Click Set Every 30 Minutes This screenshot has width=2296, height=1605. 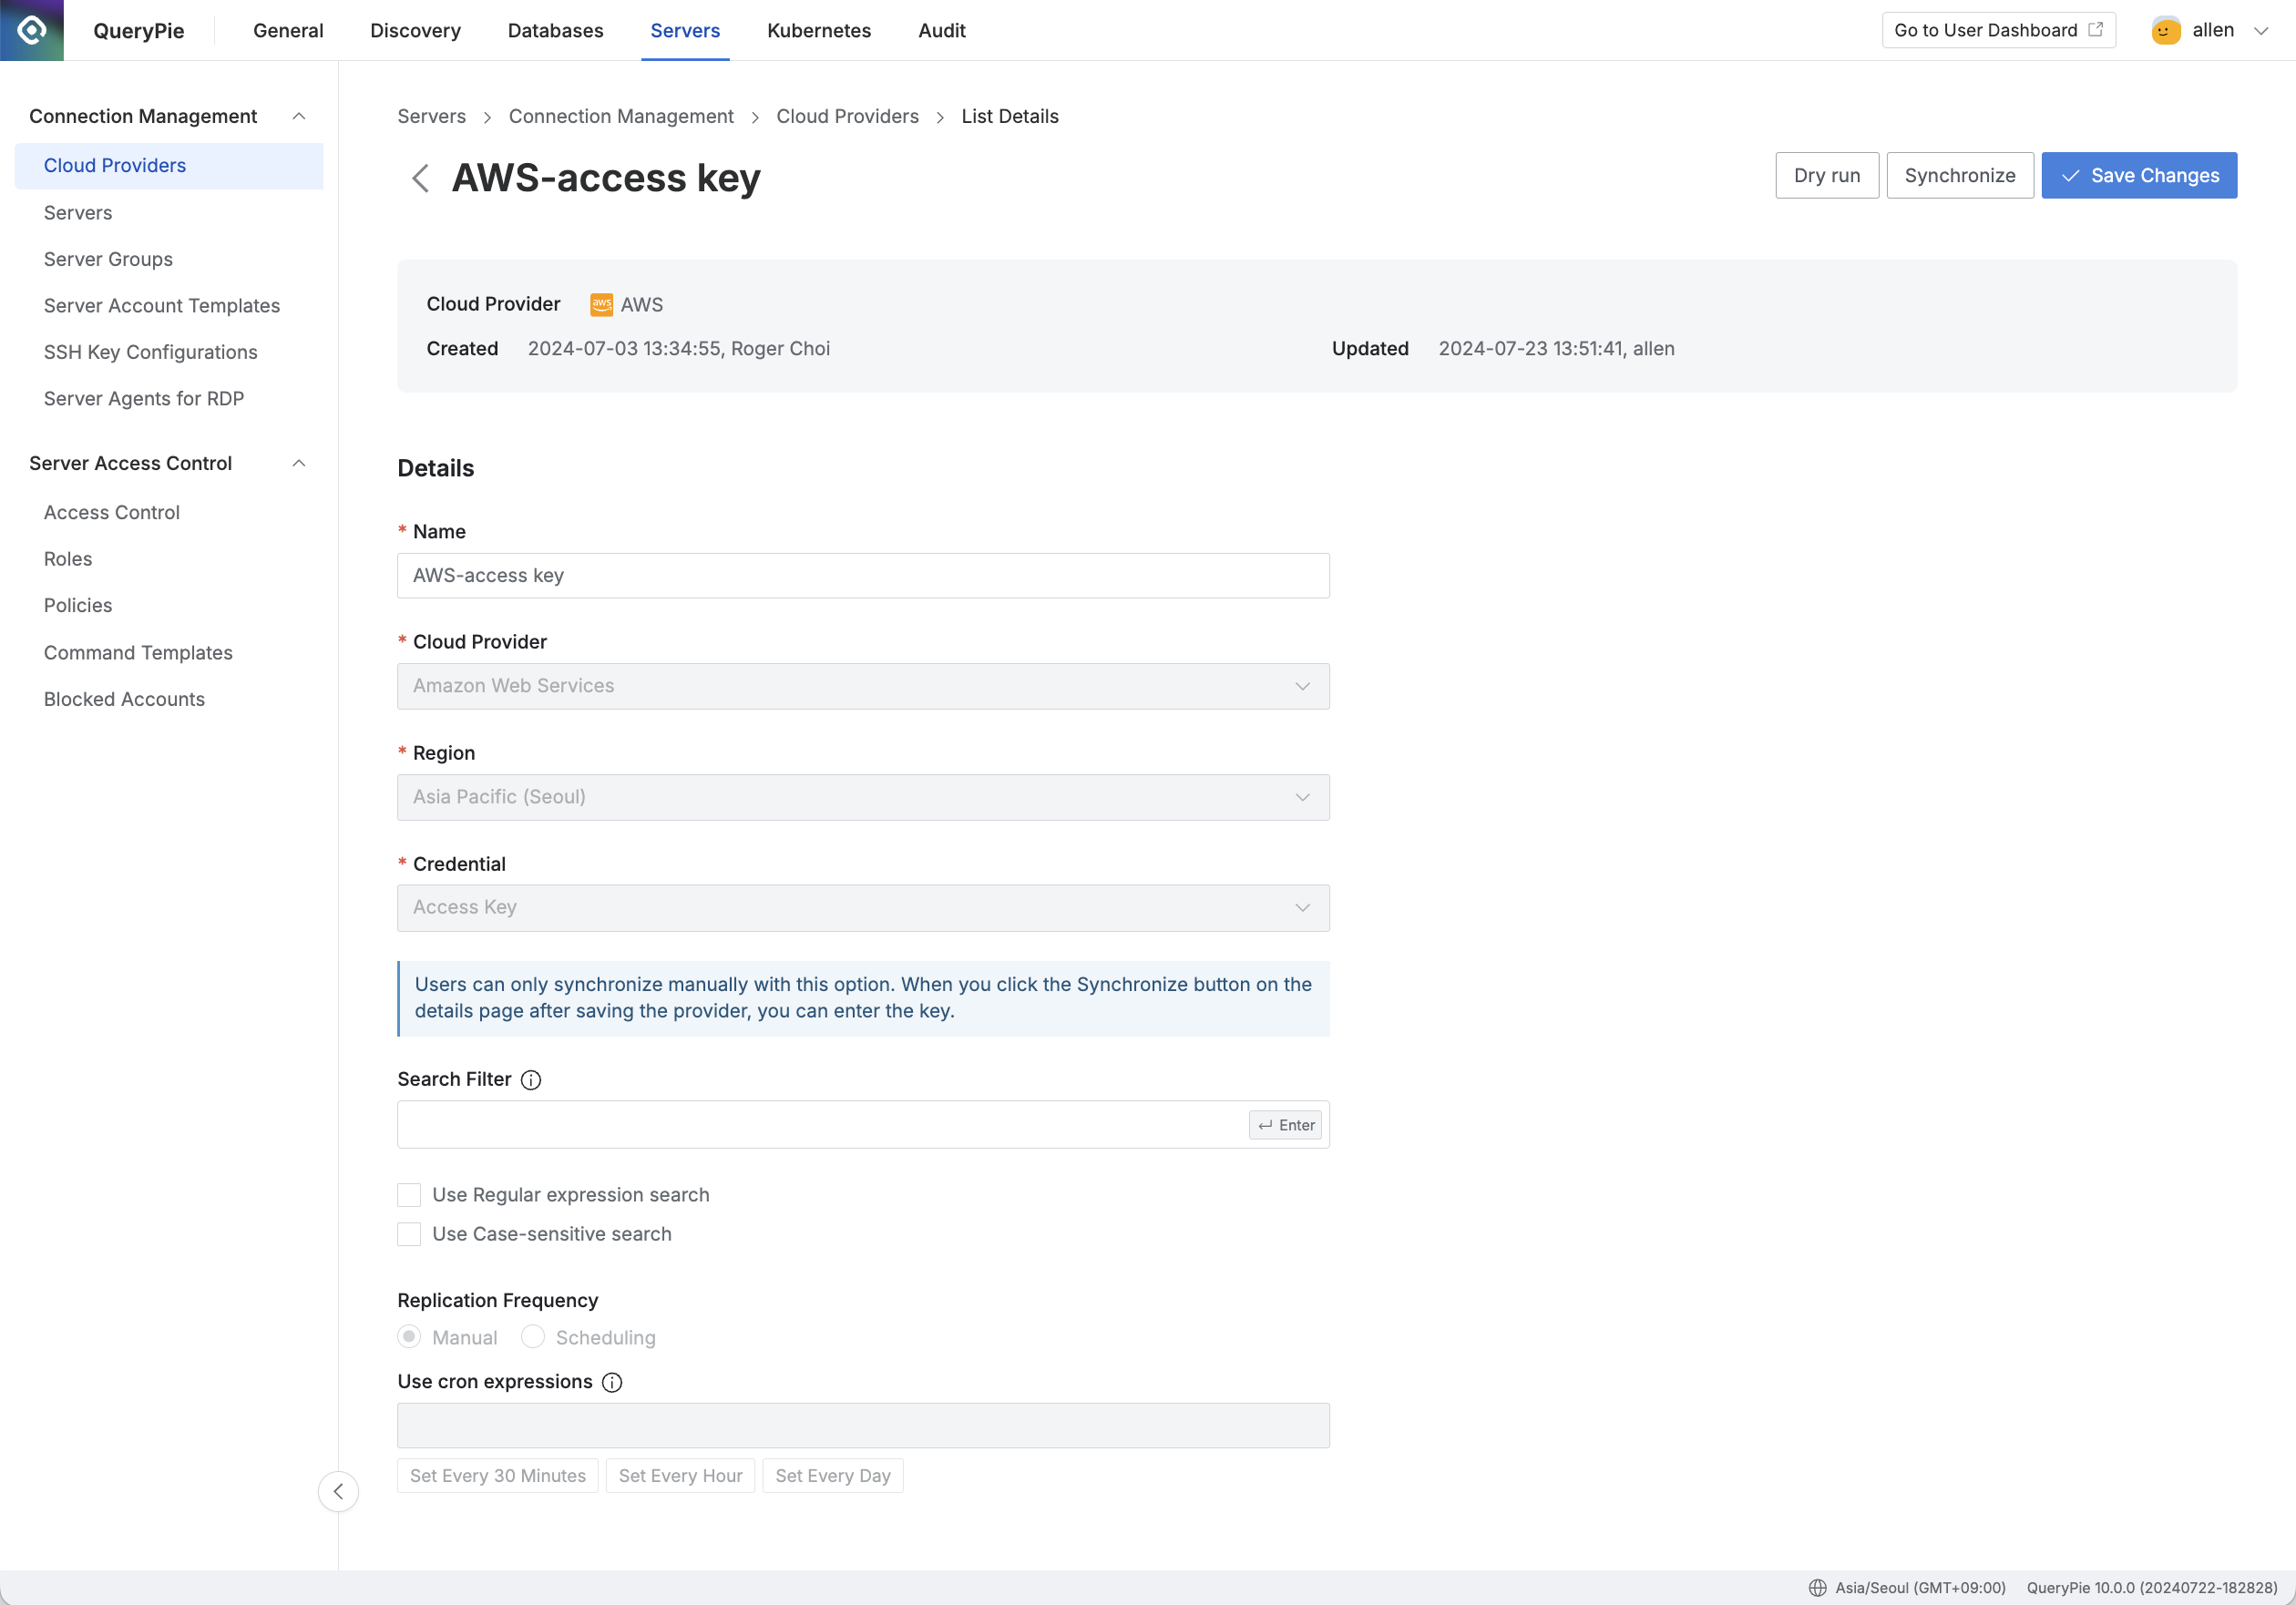[497, 1476]
